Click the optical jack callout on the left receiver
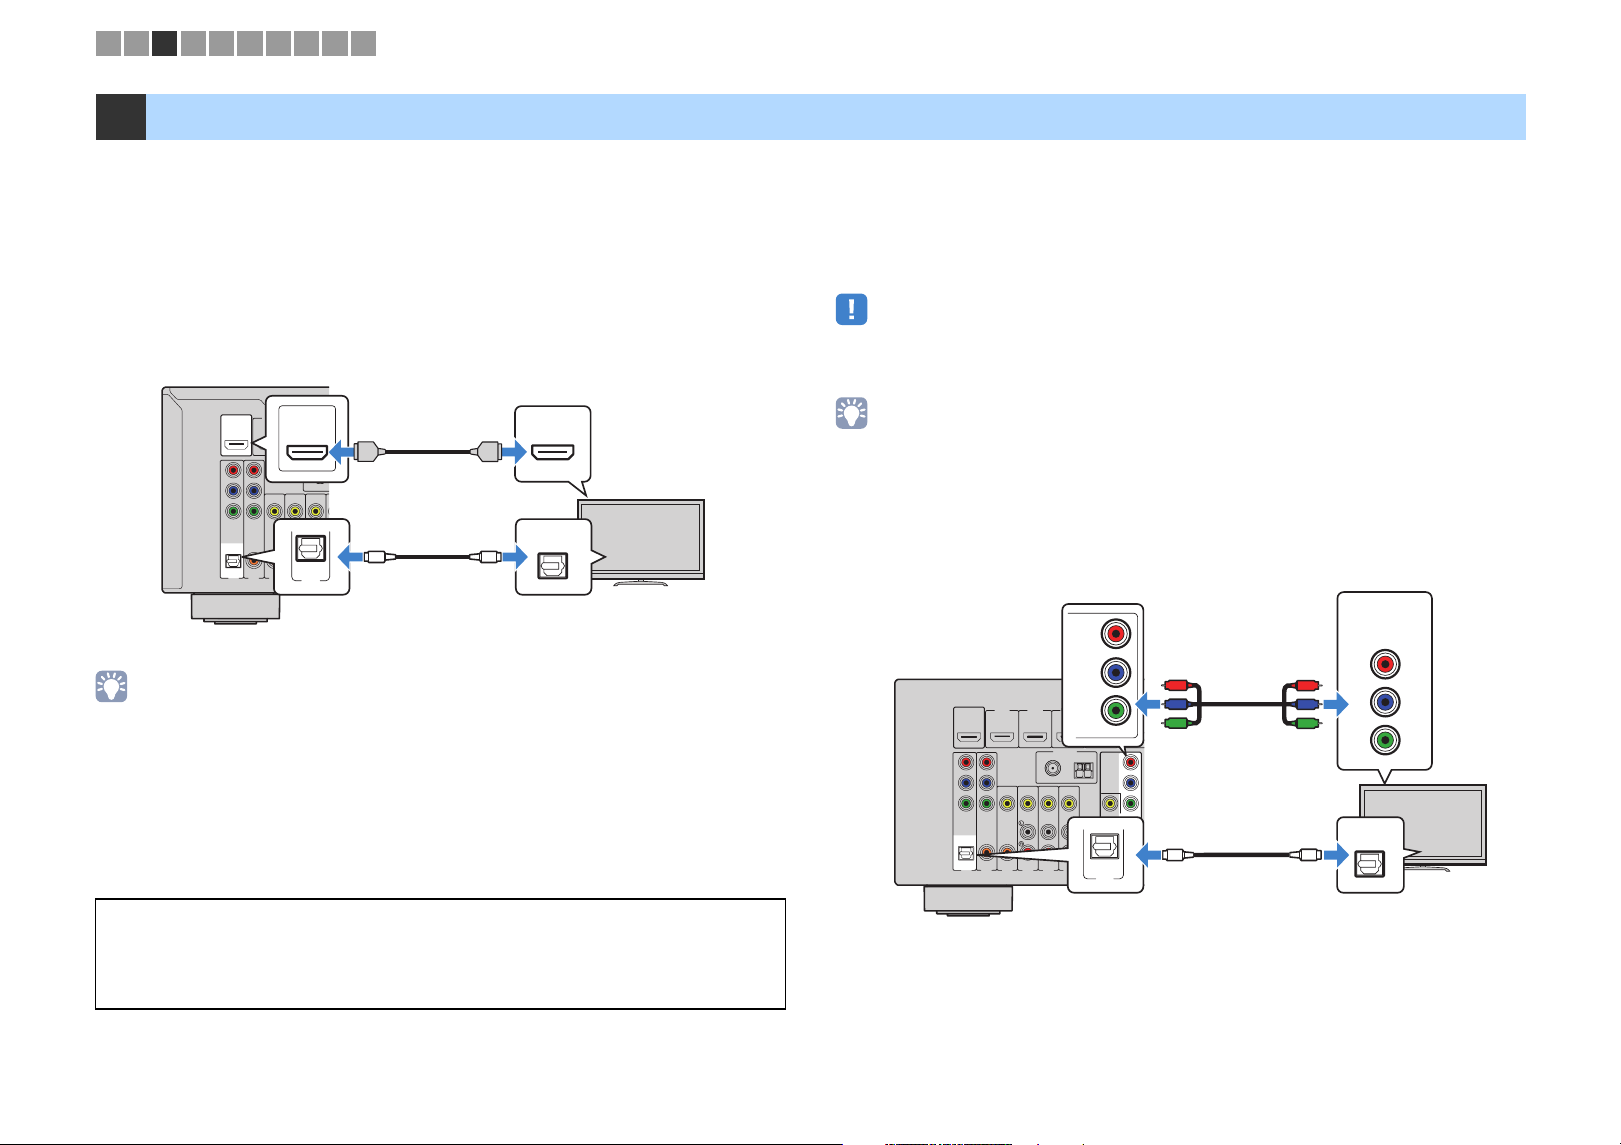 click(312, 557)
